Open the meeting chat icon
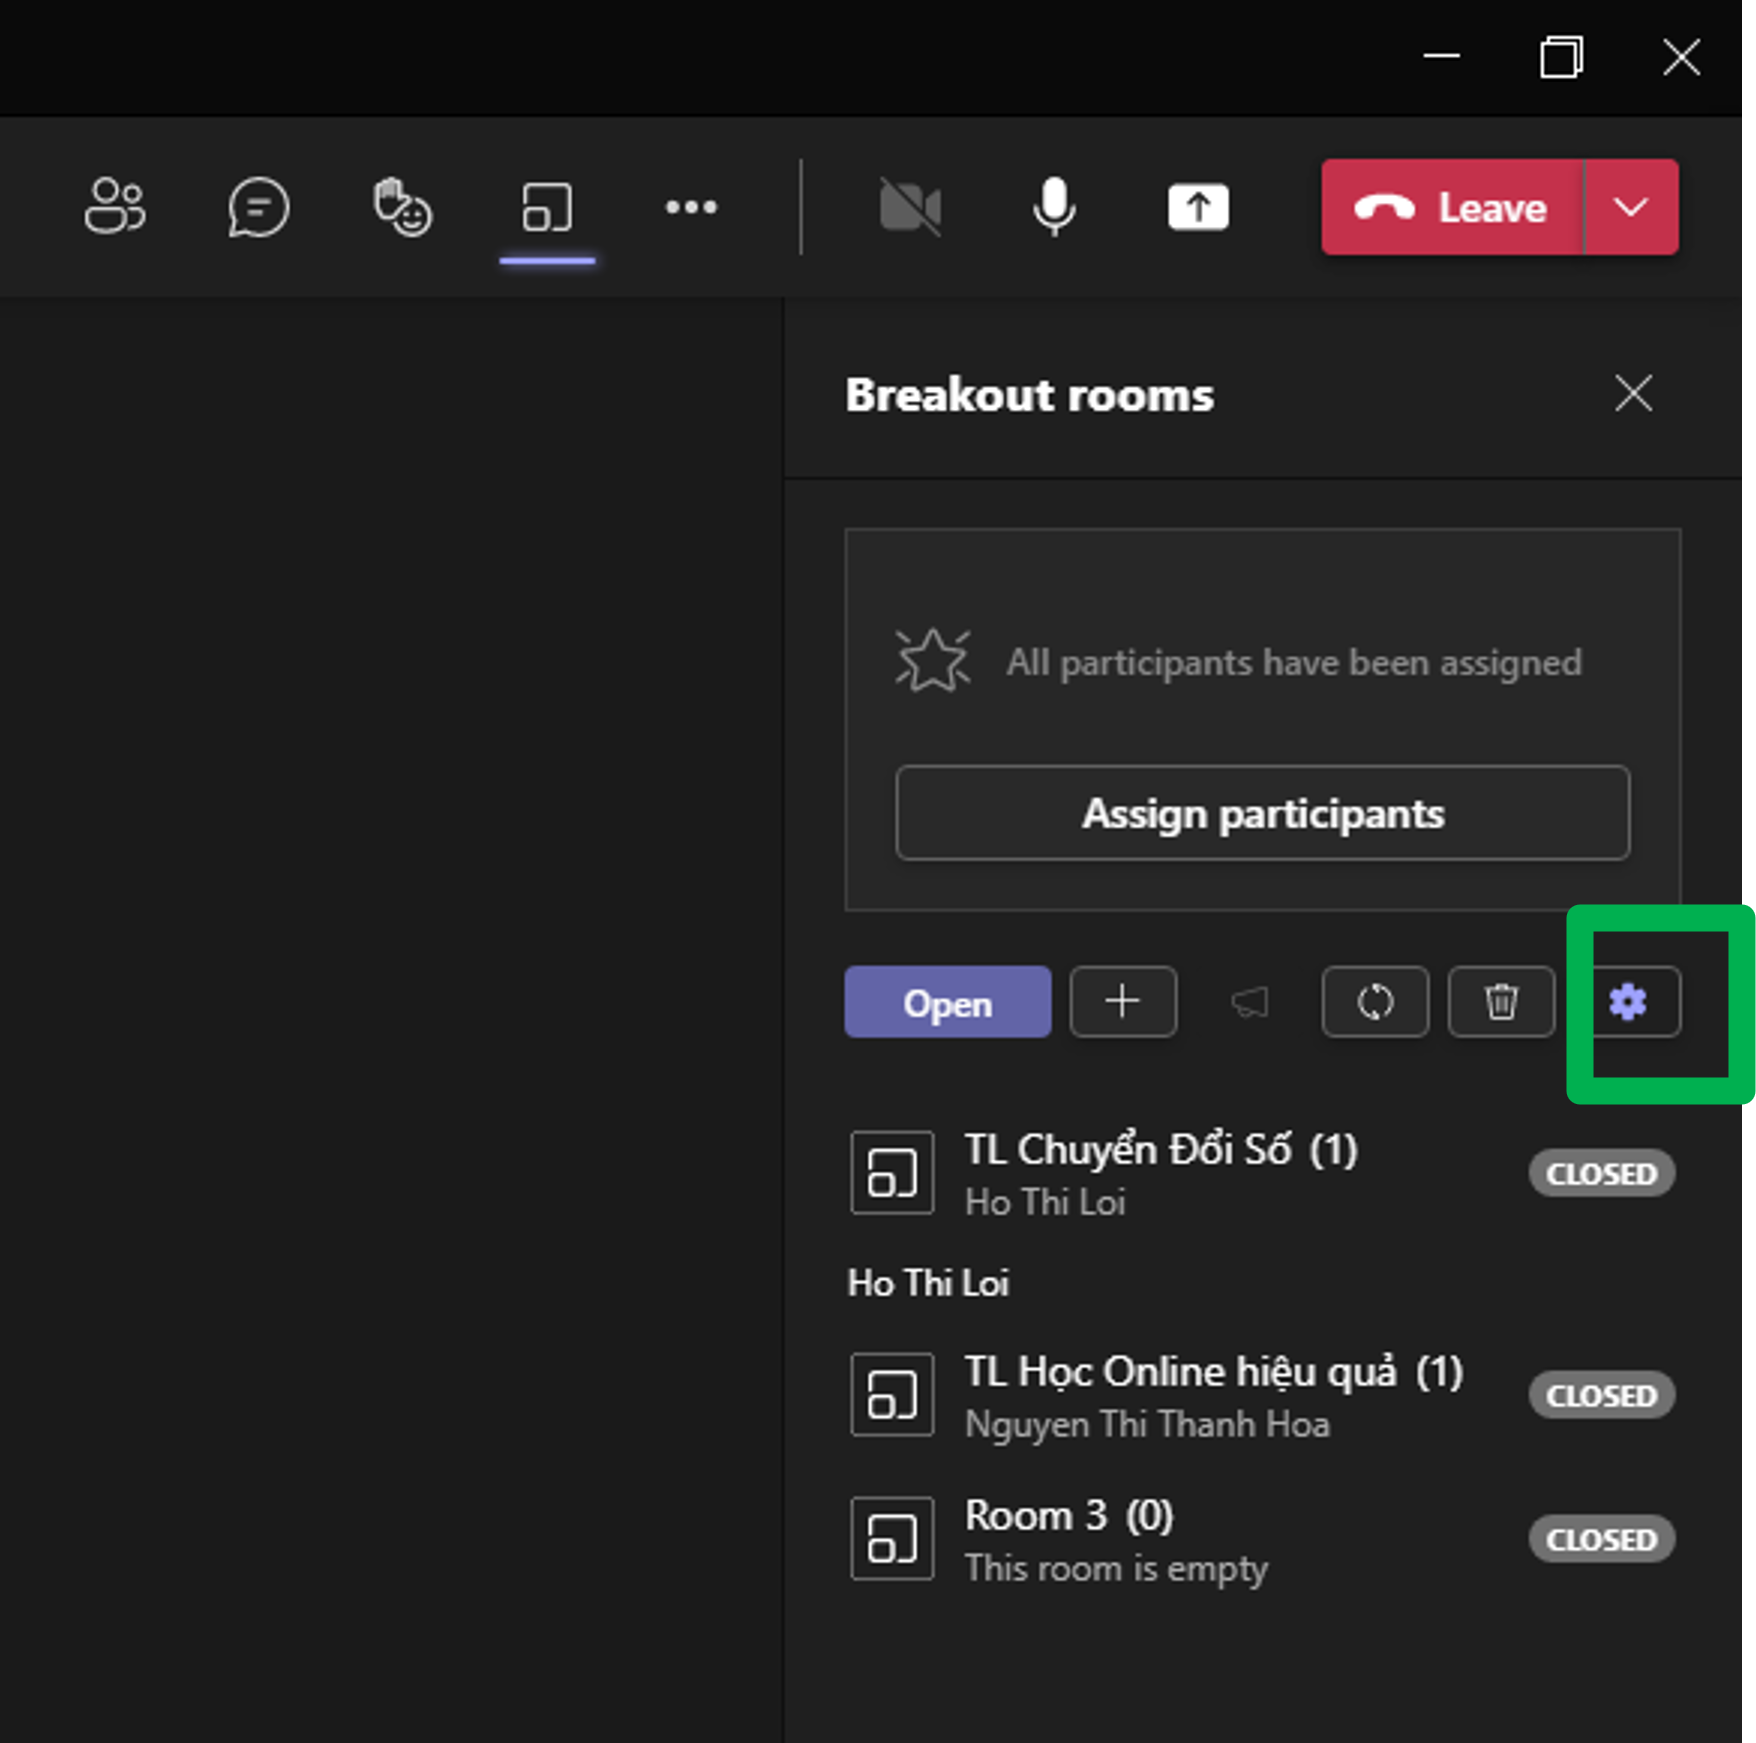Screen dimensions: 1756x1743 coord(258,207)
